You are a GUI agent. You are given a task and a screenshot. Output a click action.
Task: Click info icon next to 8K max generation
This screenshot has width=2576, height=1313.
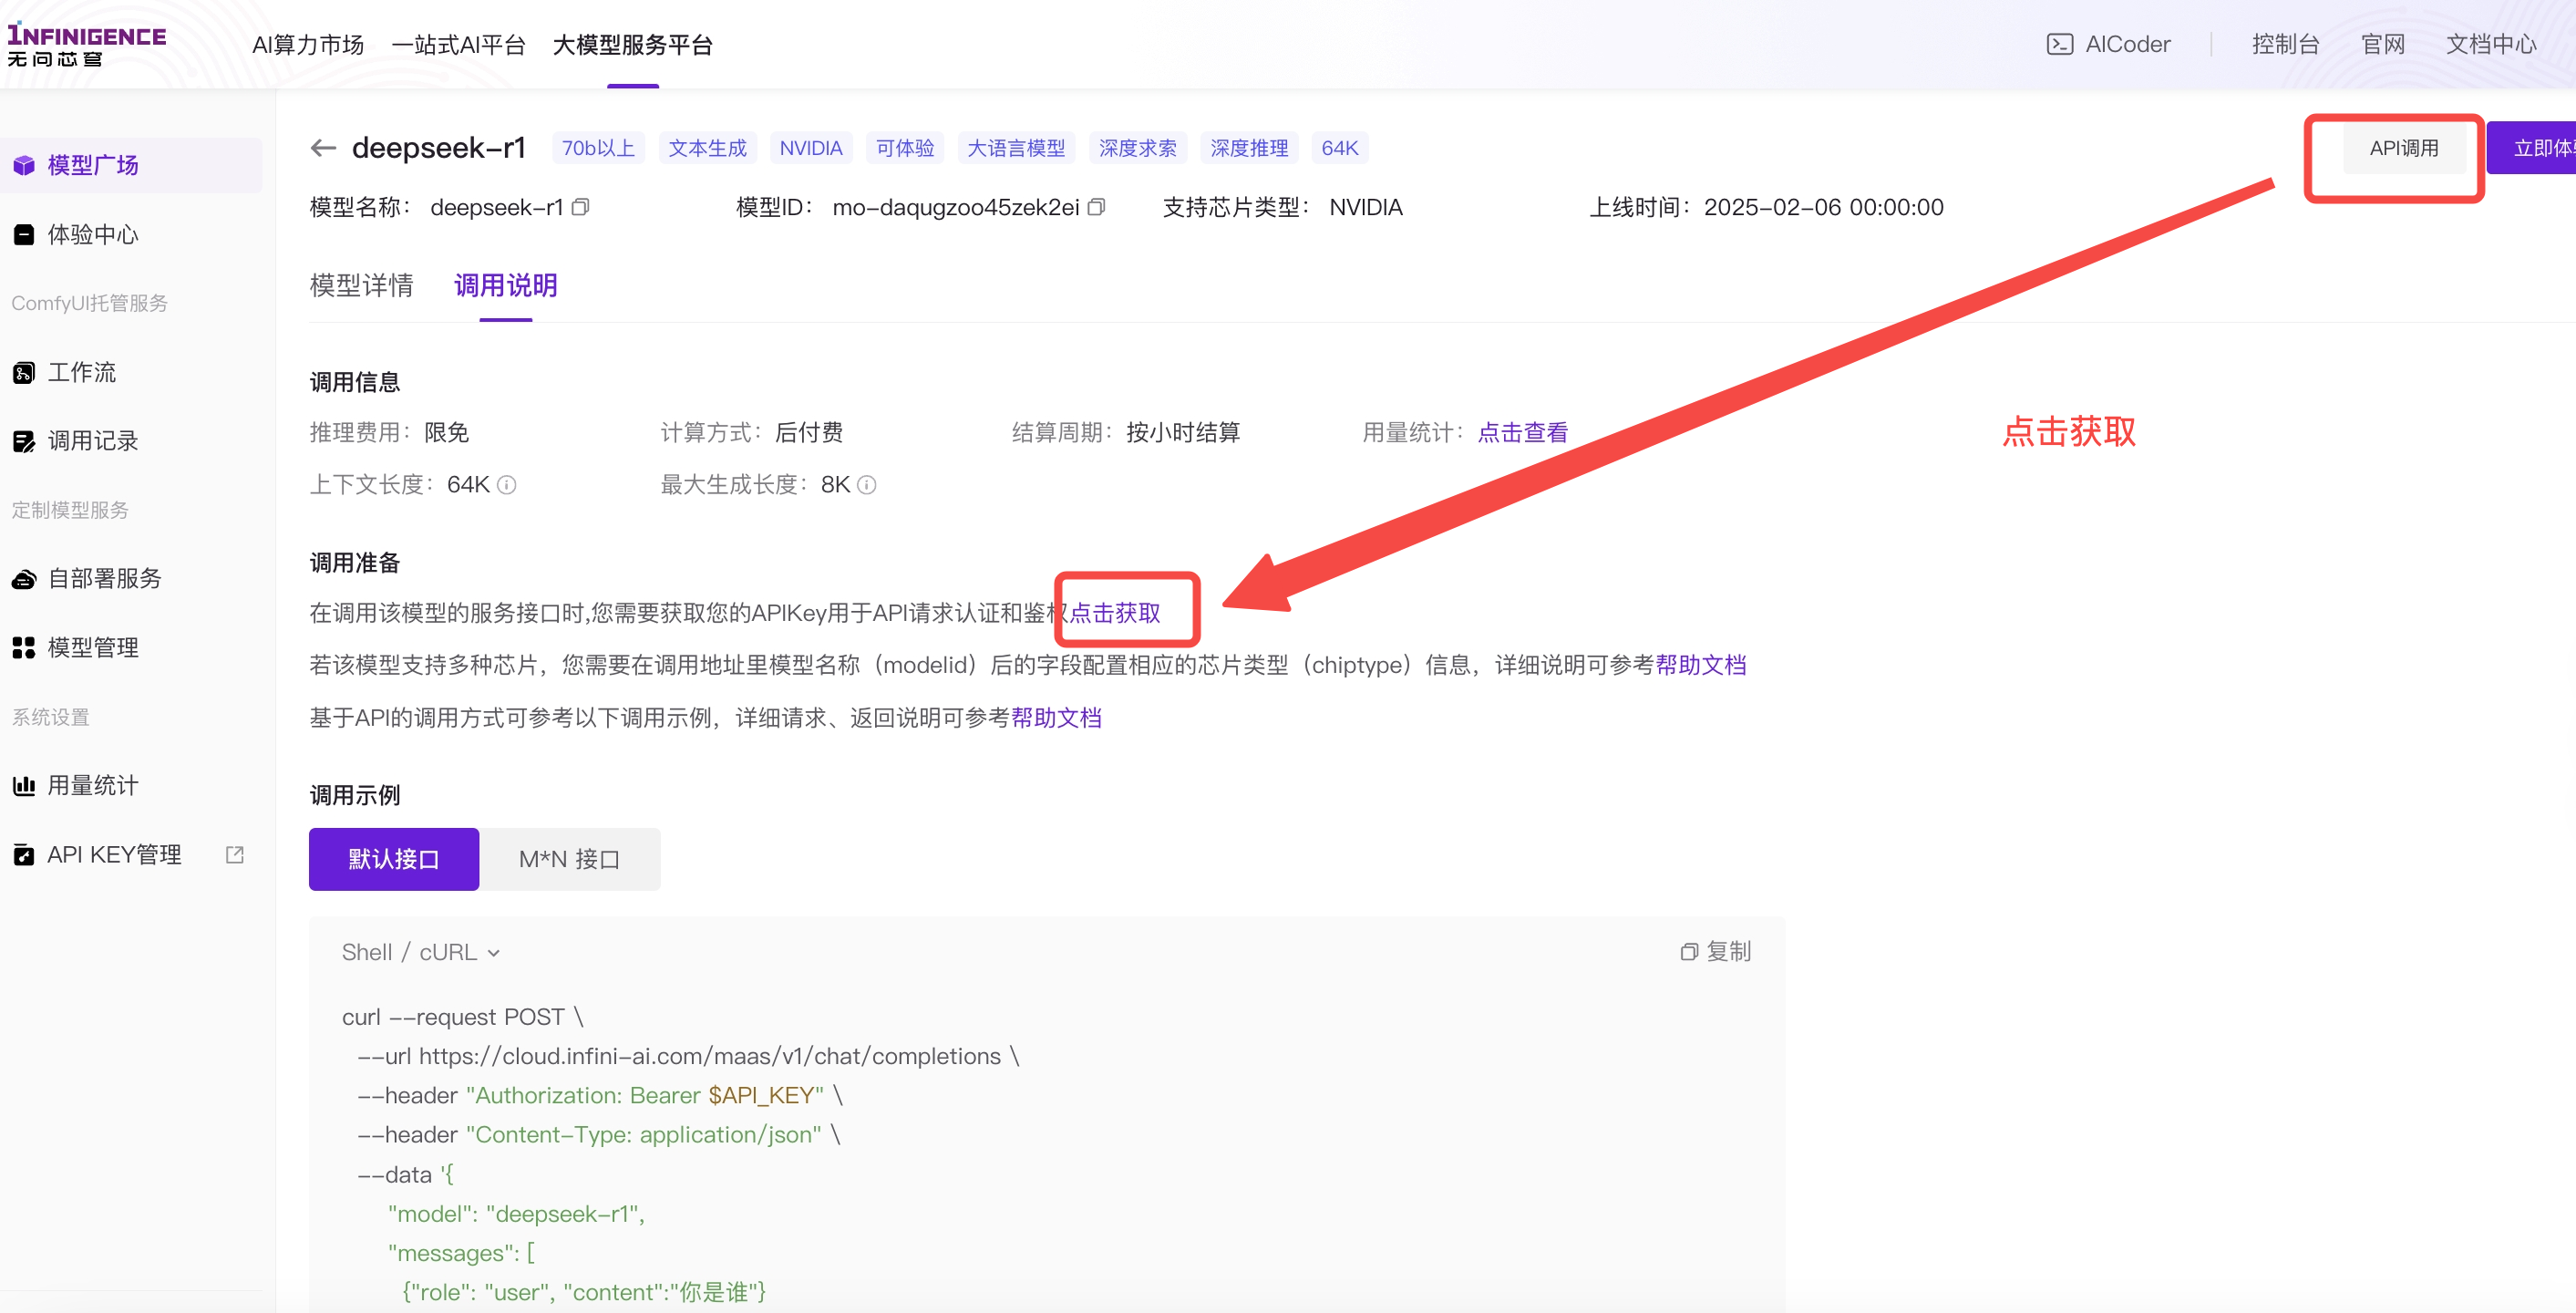867,485
